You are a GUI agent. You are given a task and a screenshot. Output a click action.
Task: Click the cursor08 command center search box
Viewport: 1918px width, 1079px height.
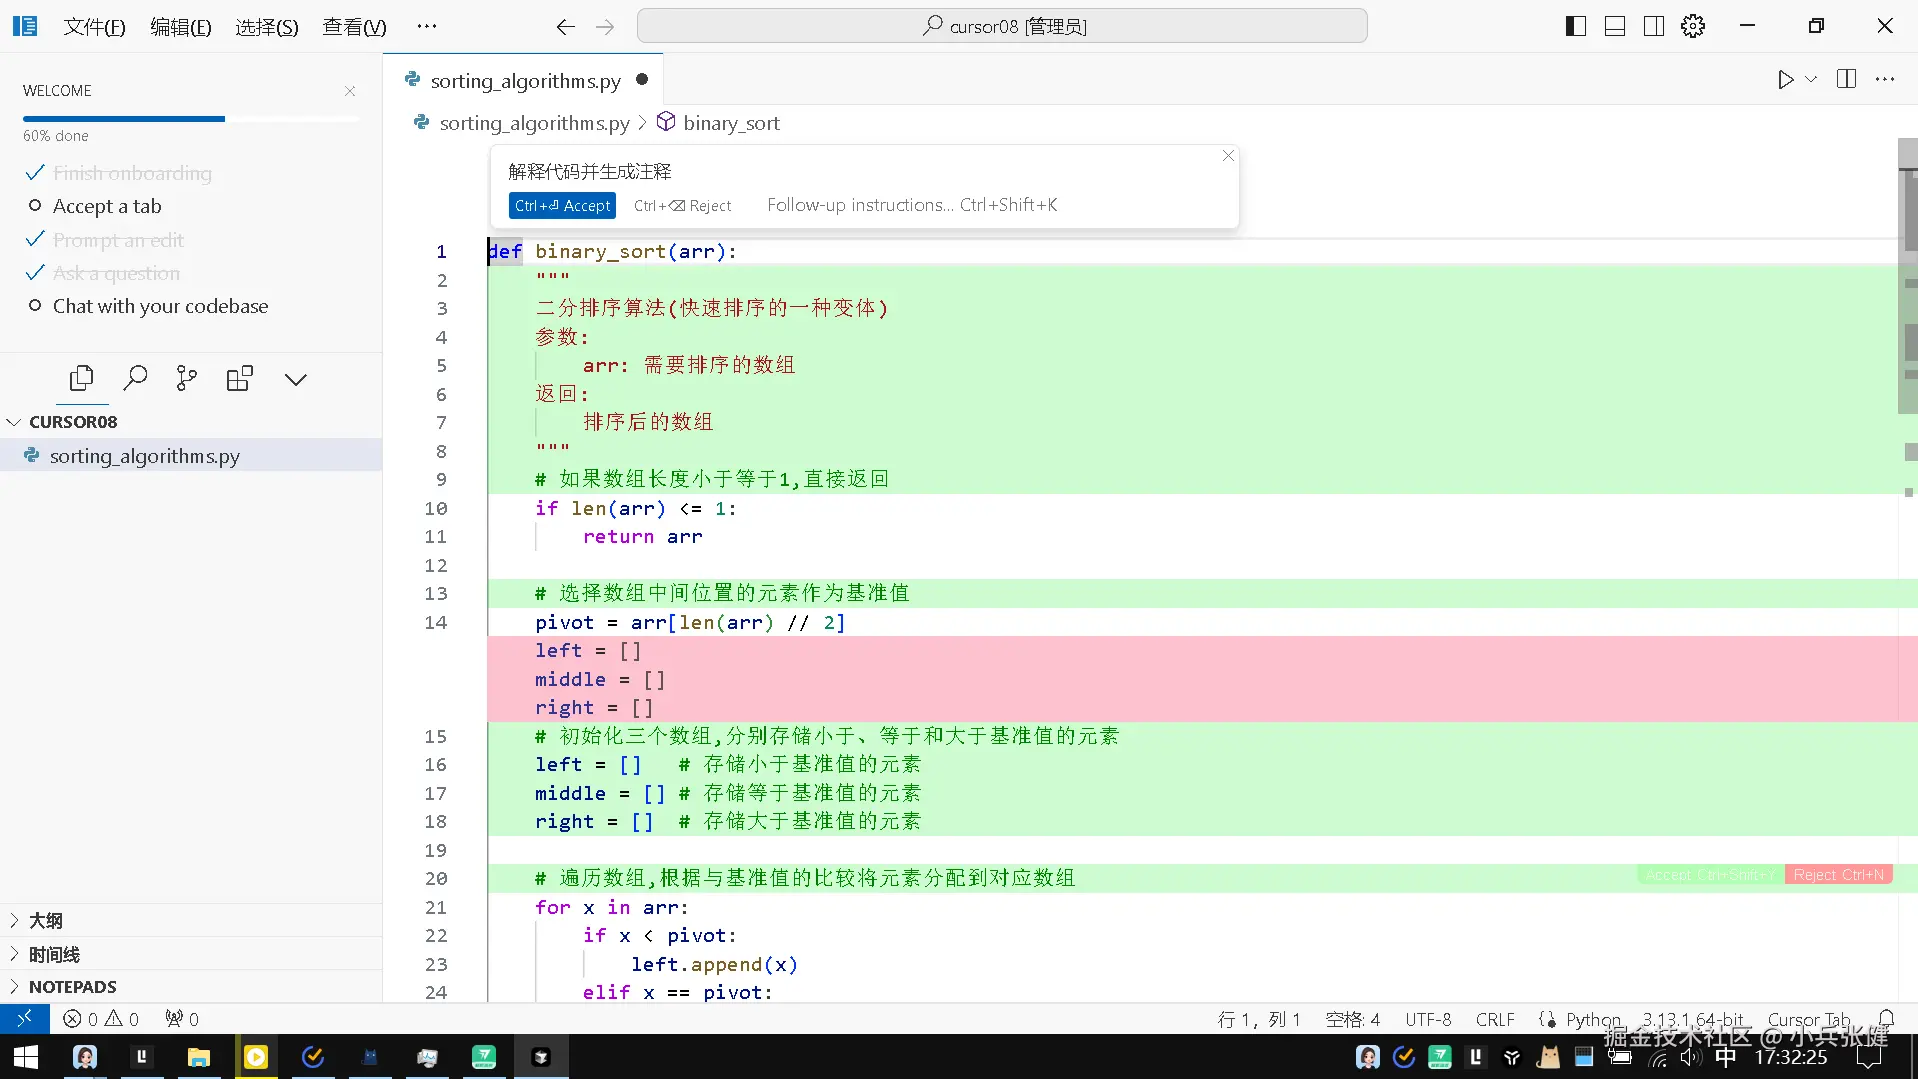click(1002, 26)
